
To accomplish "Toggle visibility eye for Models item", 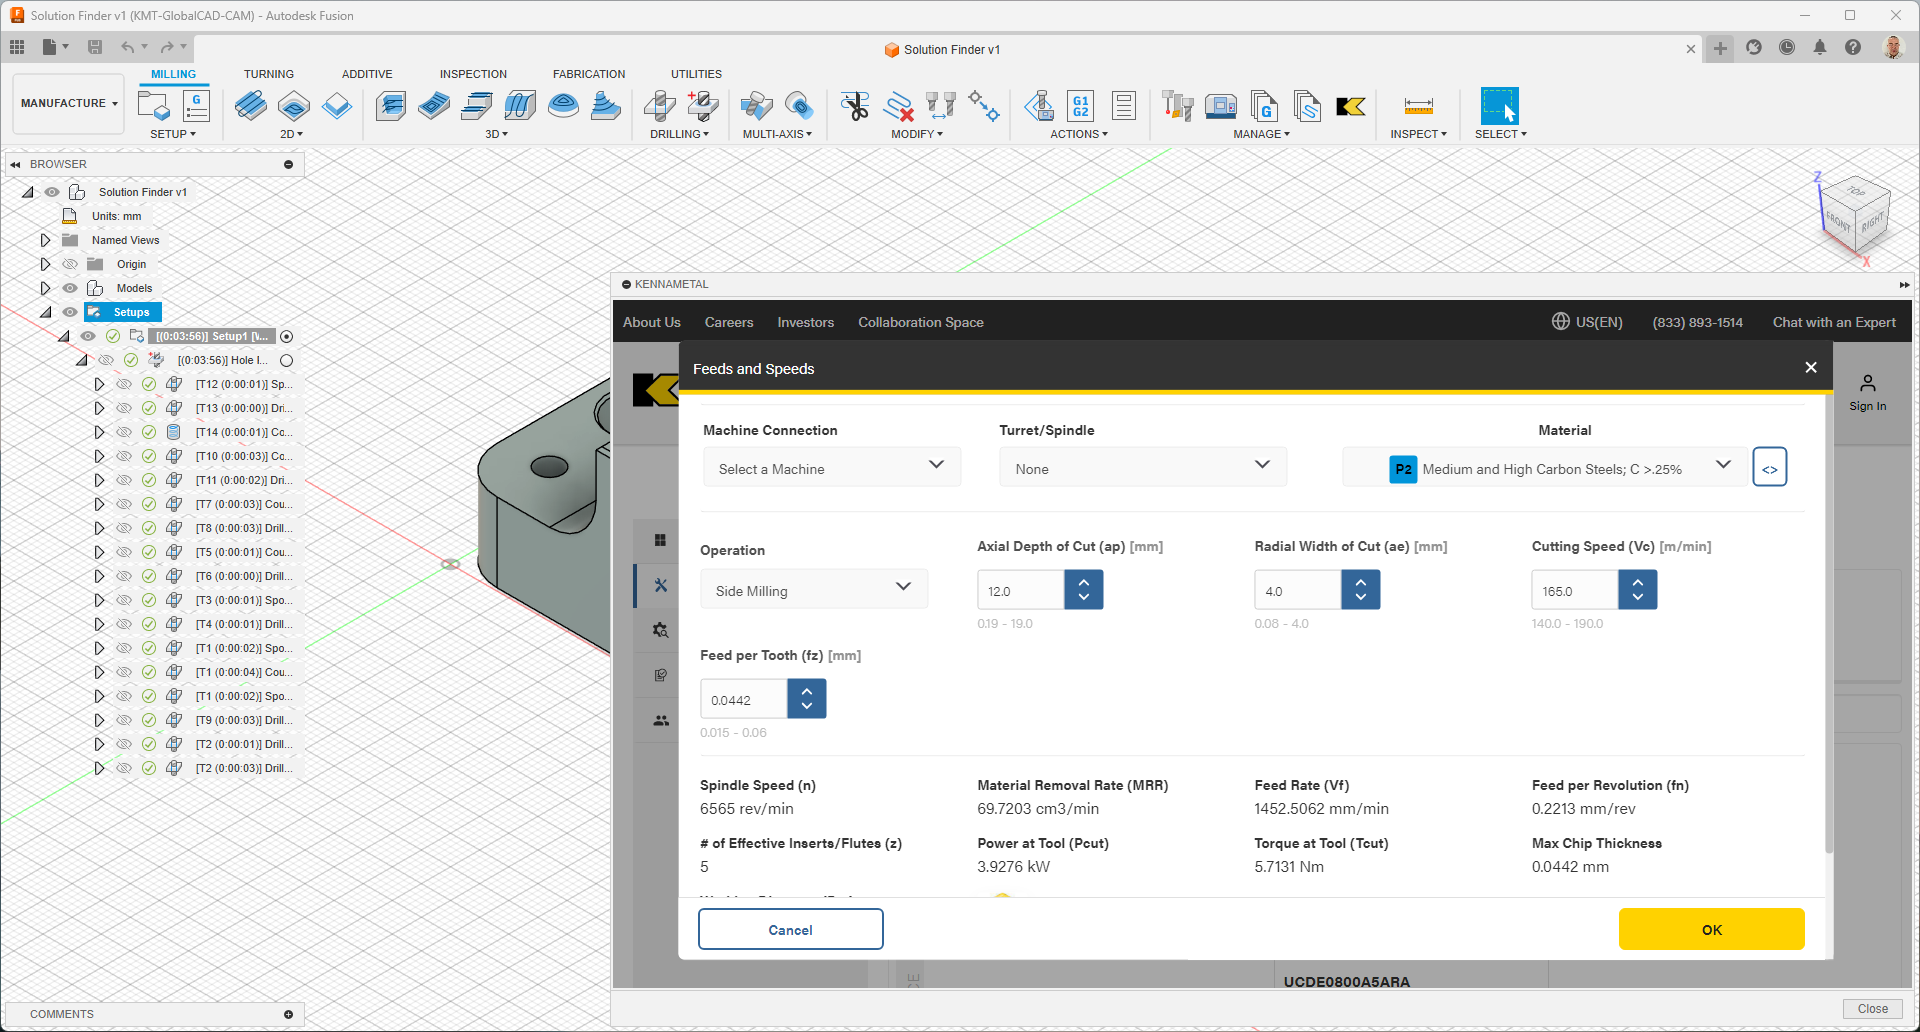I will pos(70,288).
